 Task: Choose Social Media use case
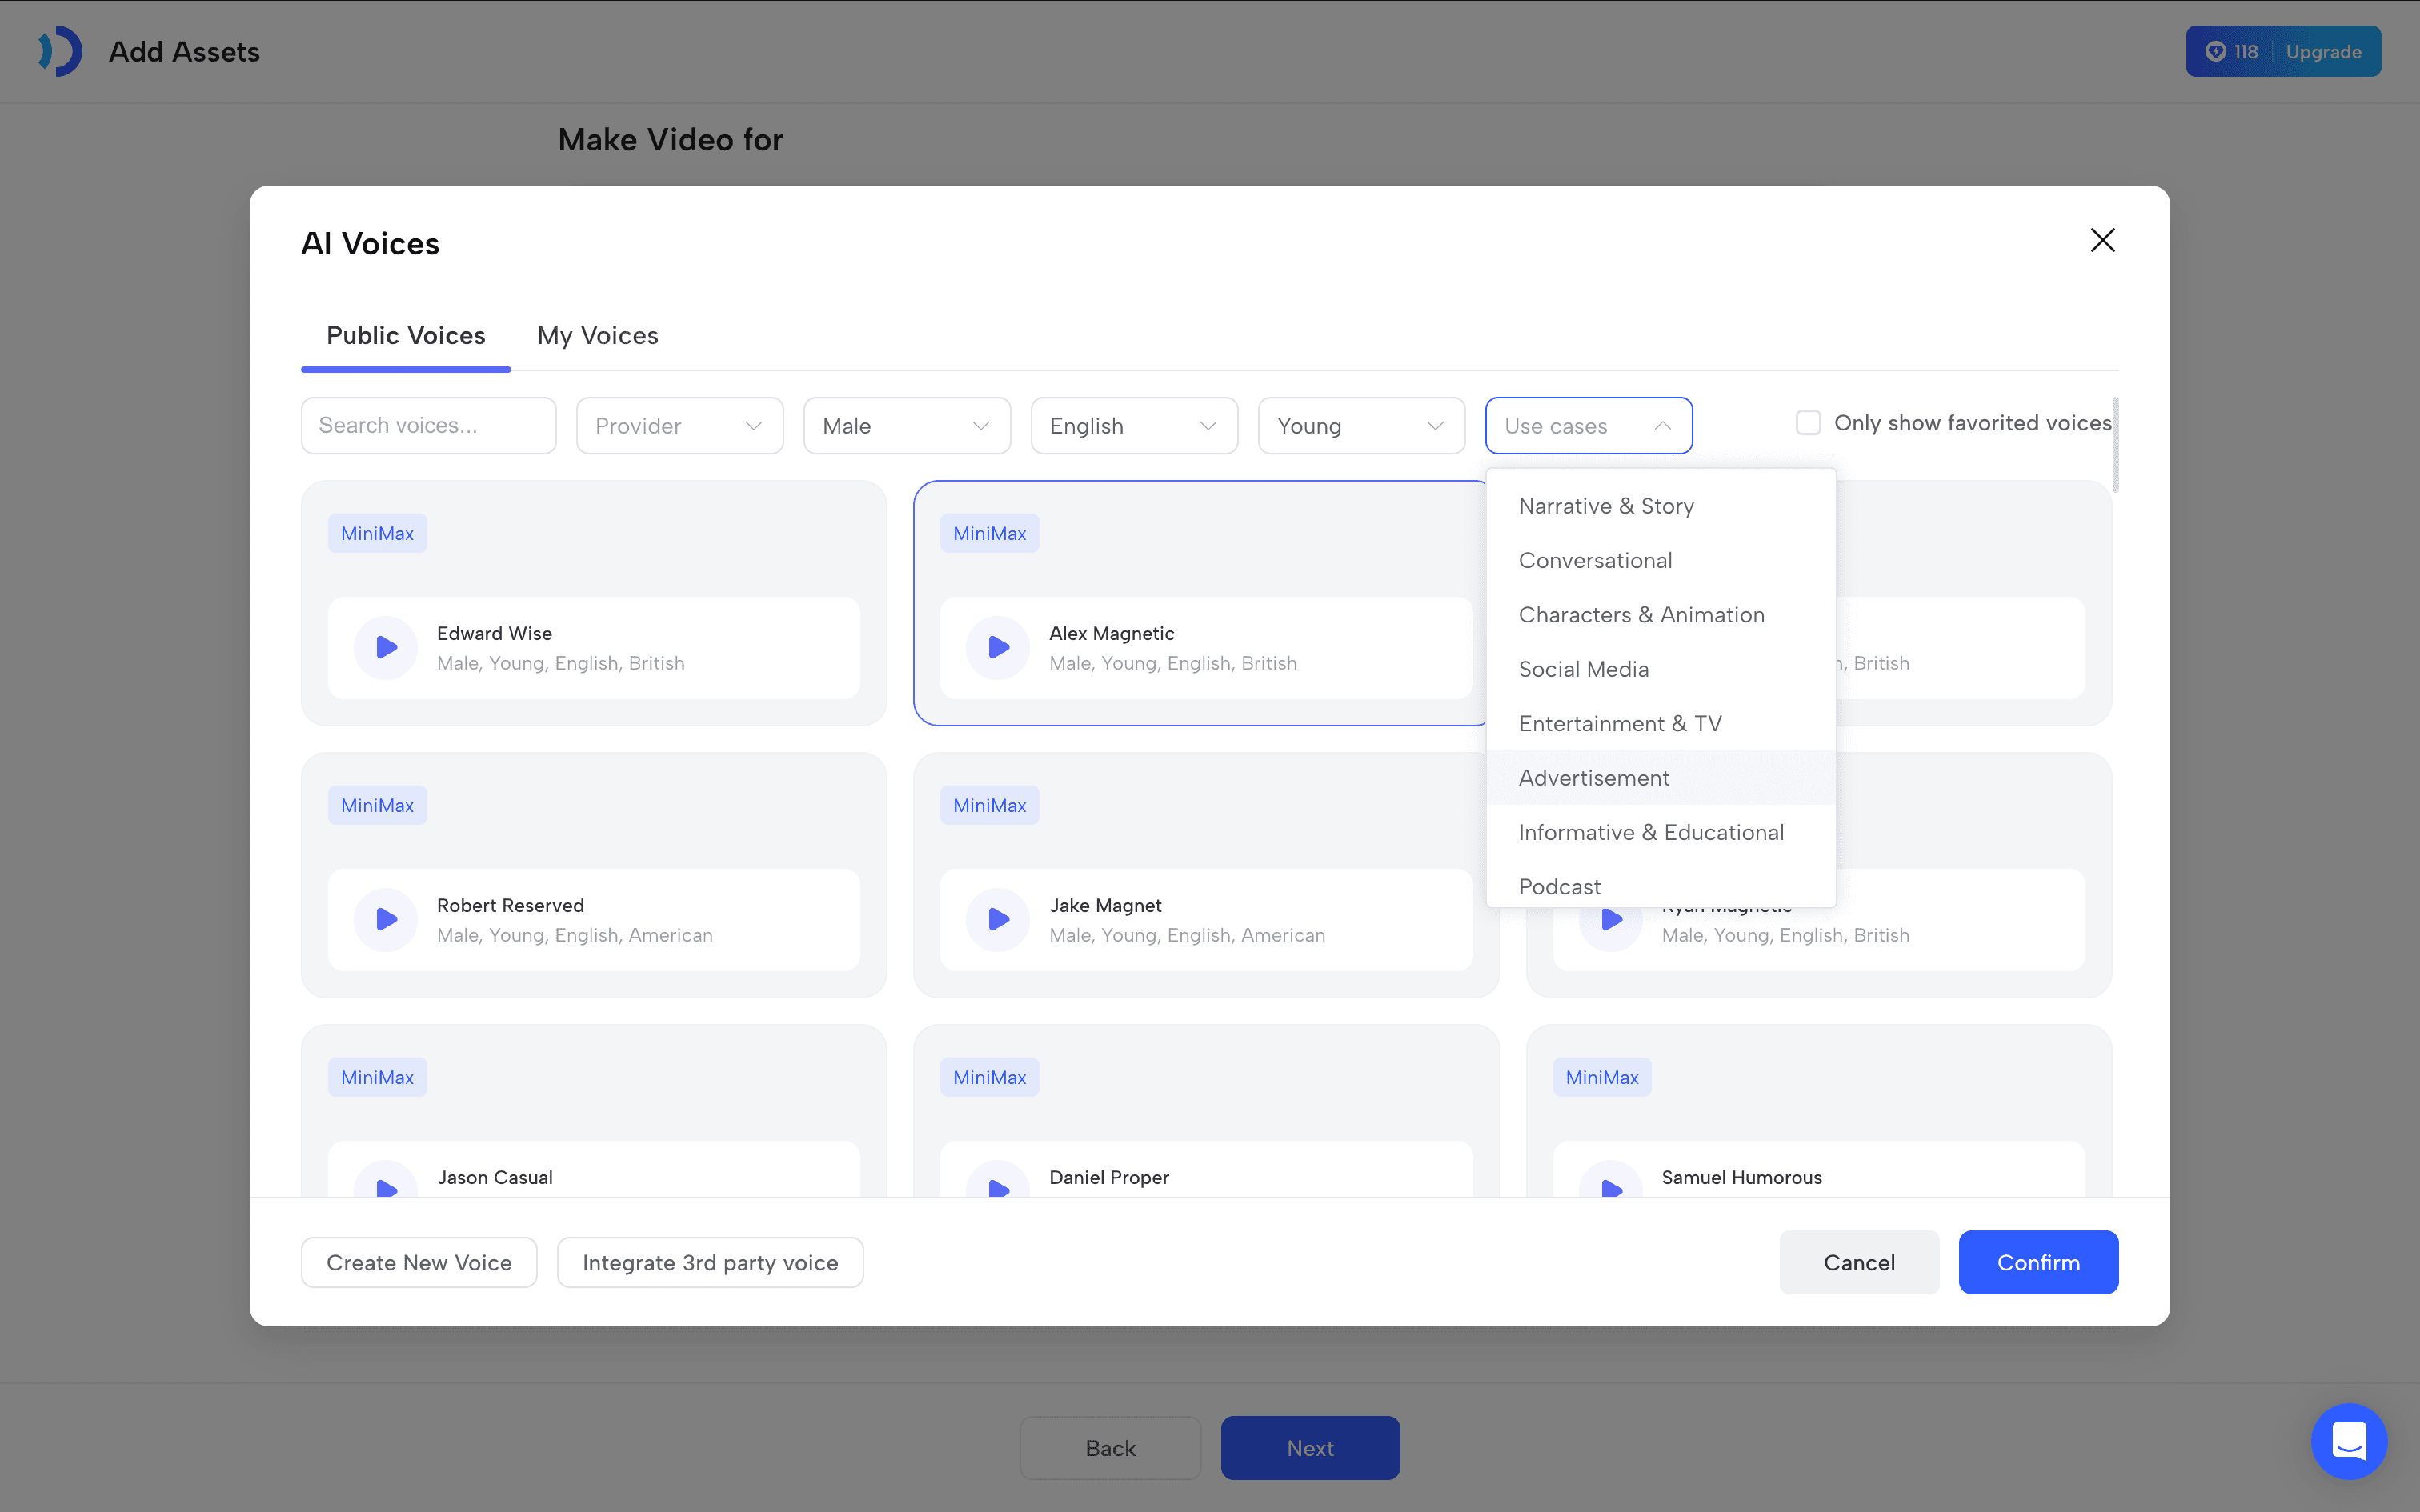tap(1661, 669)
